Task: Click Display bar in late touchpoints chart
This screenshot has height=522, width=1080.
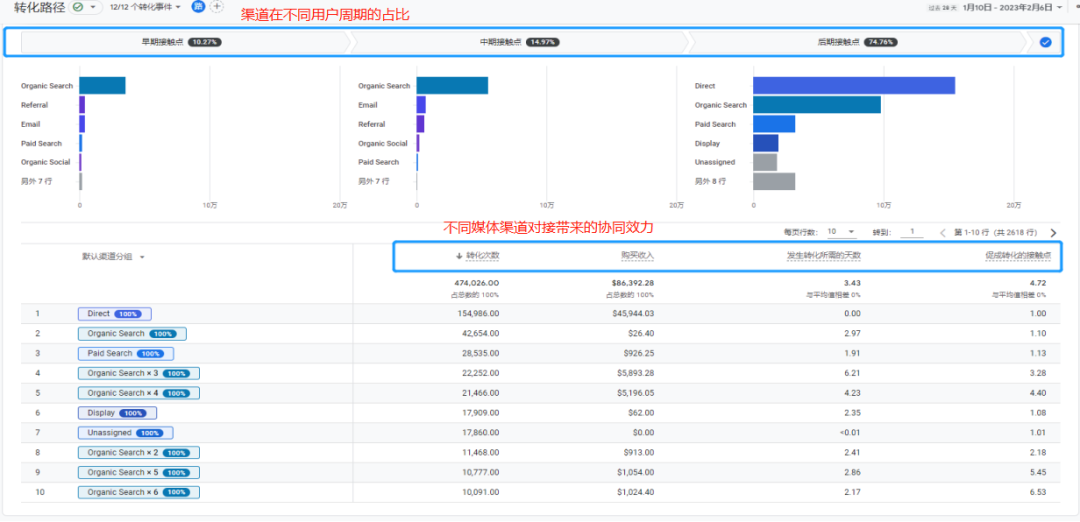Action: pos(765,143)
